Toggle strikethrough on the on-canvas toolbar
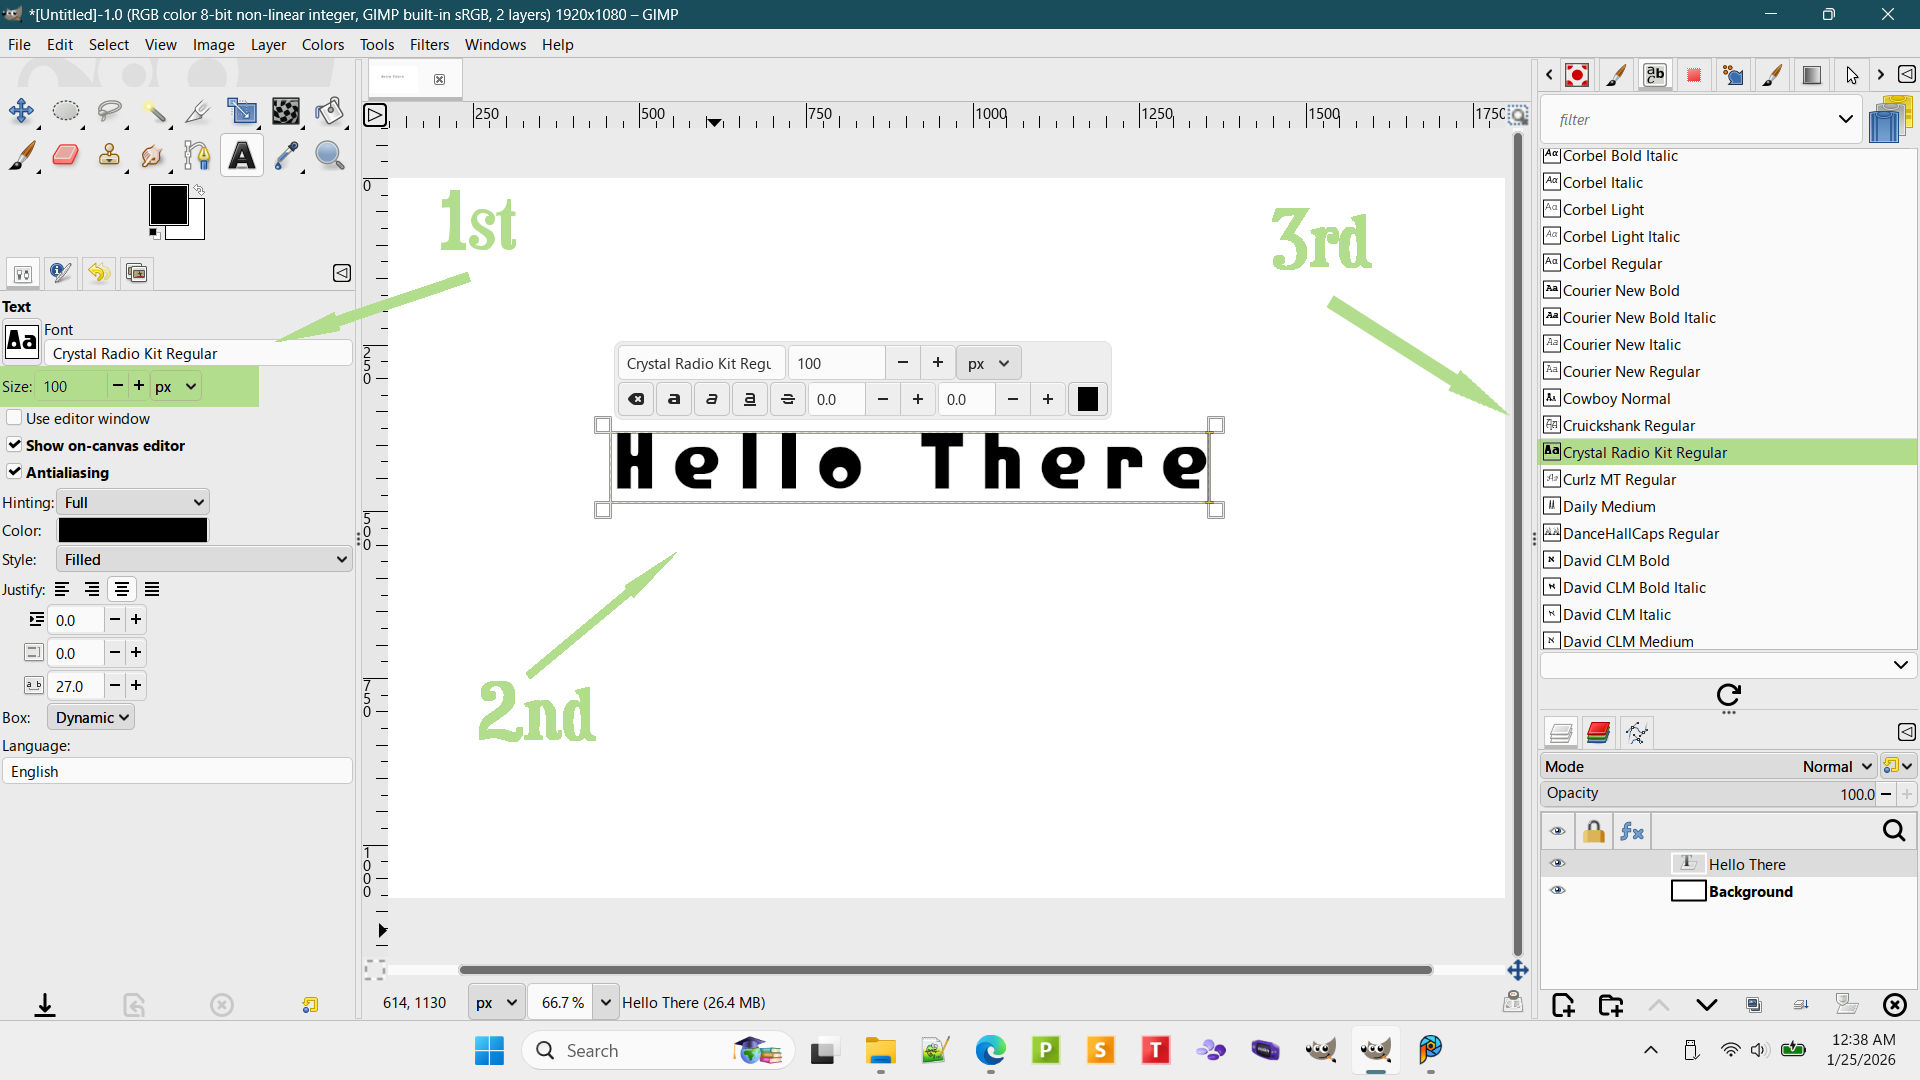 (x=788, y=399)
